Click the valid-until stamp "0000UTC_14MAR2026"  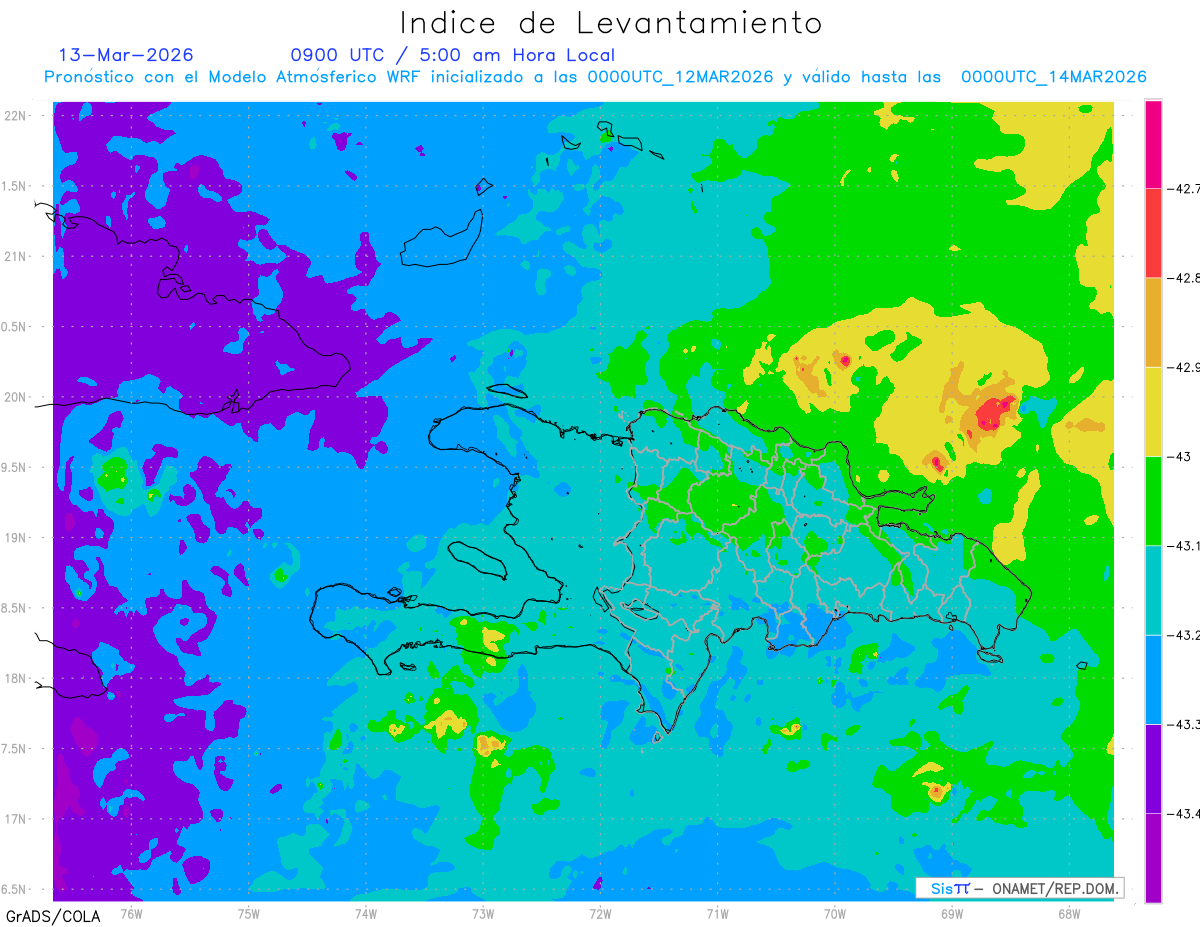tap(1053, 77)
